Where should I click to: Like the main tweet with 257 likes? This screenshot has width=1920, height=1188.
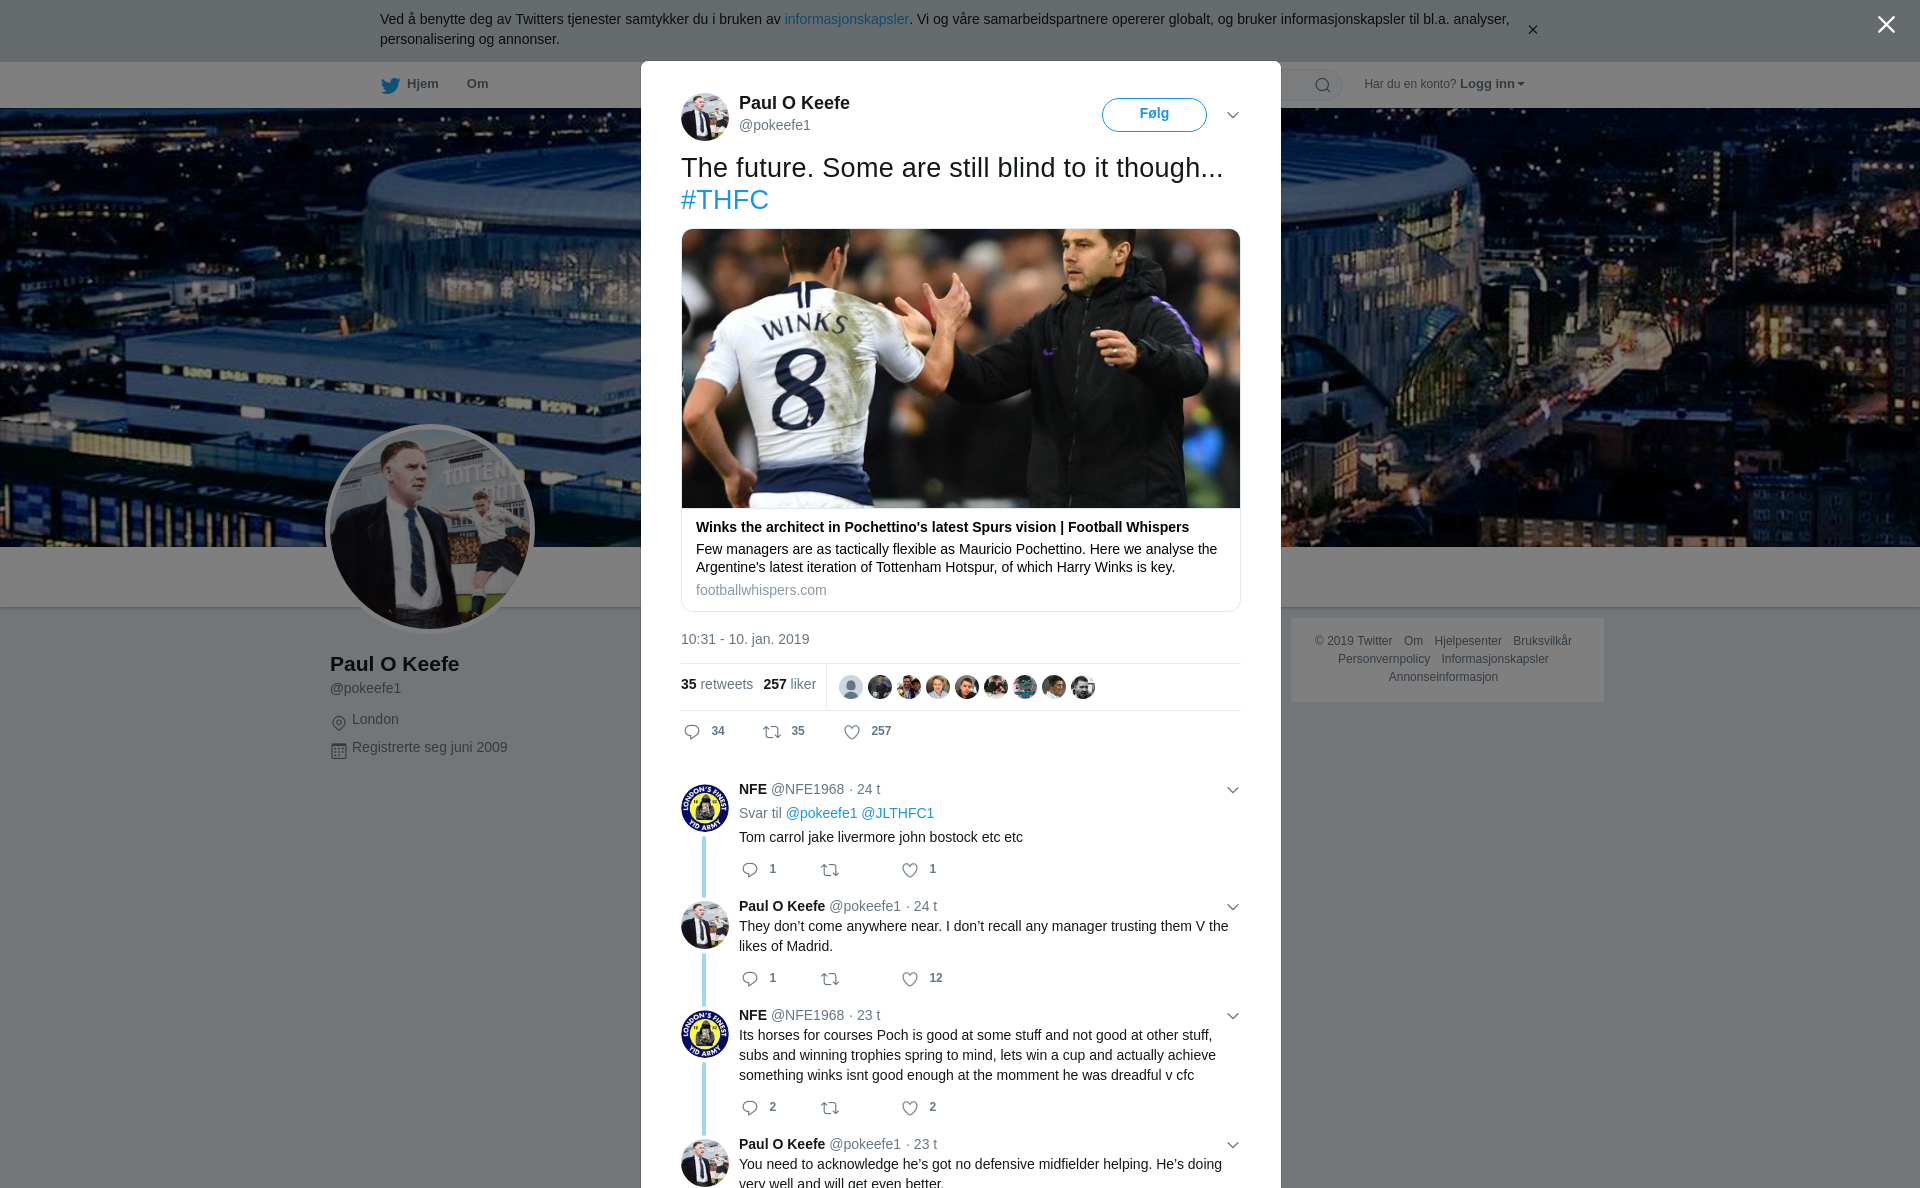[x=852, y=732]
